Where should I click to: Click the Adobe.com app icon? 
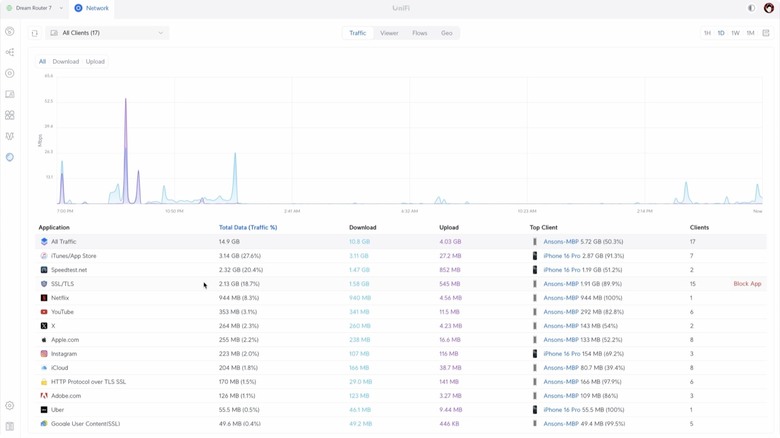(x=44, y=396)
